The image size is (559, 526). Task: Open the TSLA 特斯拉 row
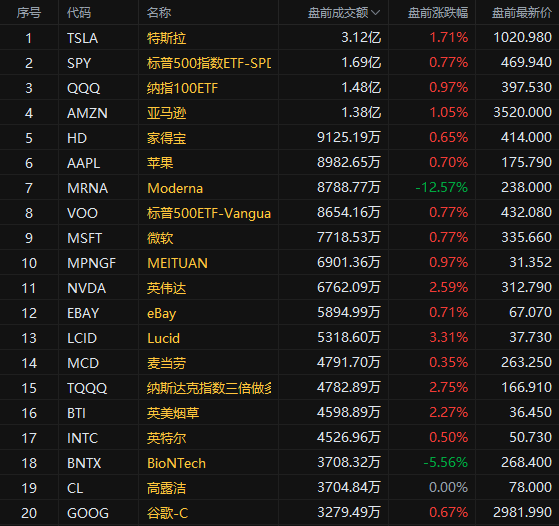point(280,37)
